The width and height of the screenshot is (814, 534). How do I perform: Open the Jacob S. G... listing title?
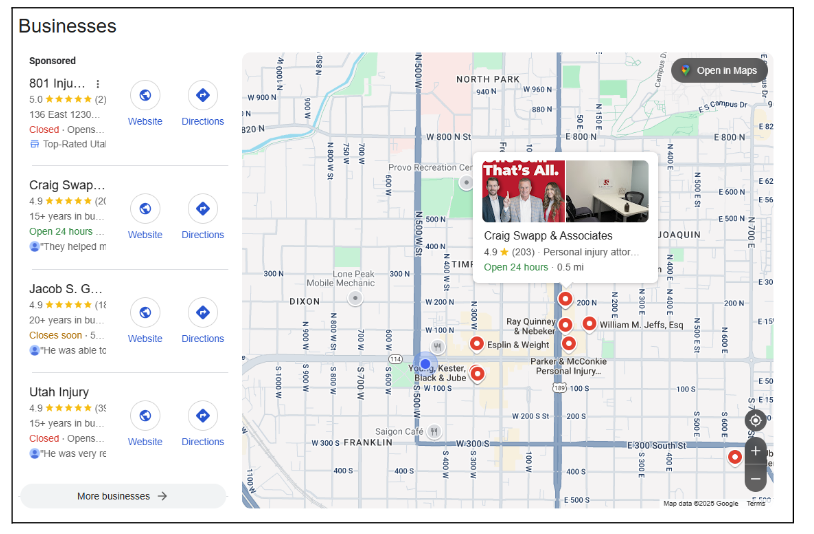point(65,289)
